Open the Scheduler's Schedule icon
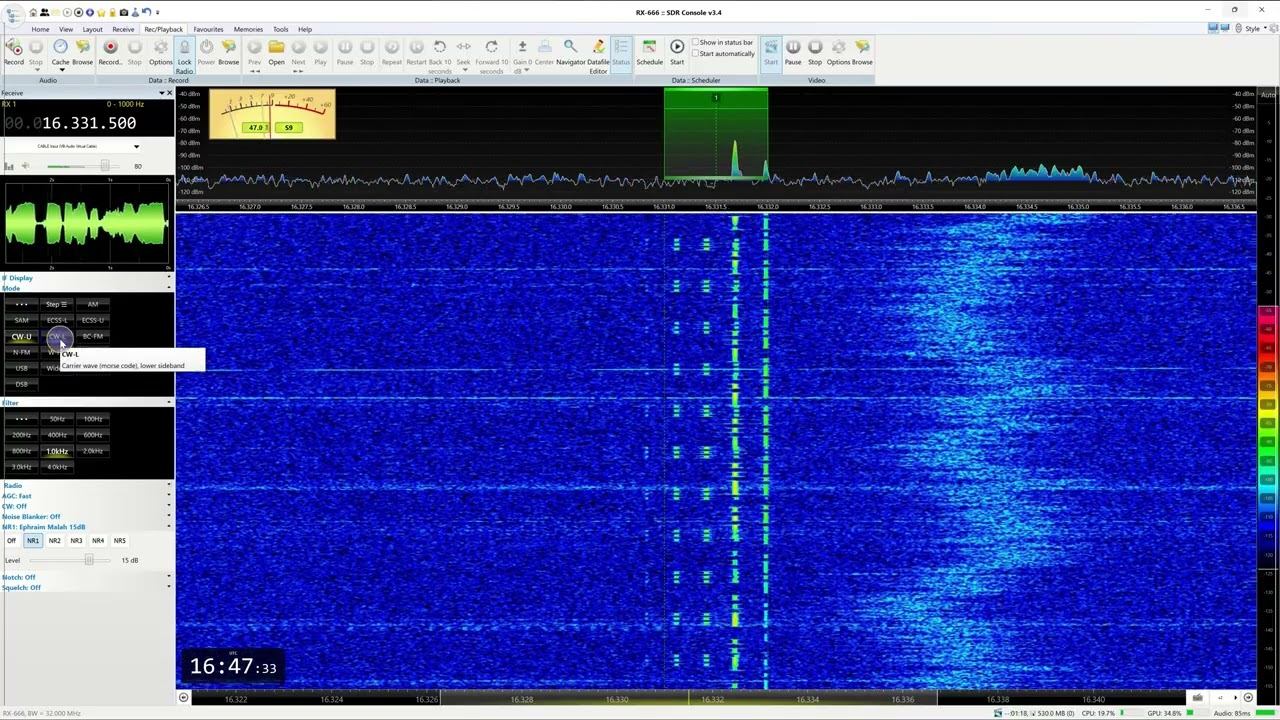Viewport: 1280px width, 720px height. pos(649,52)
